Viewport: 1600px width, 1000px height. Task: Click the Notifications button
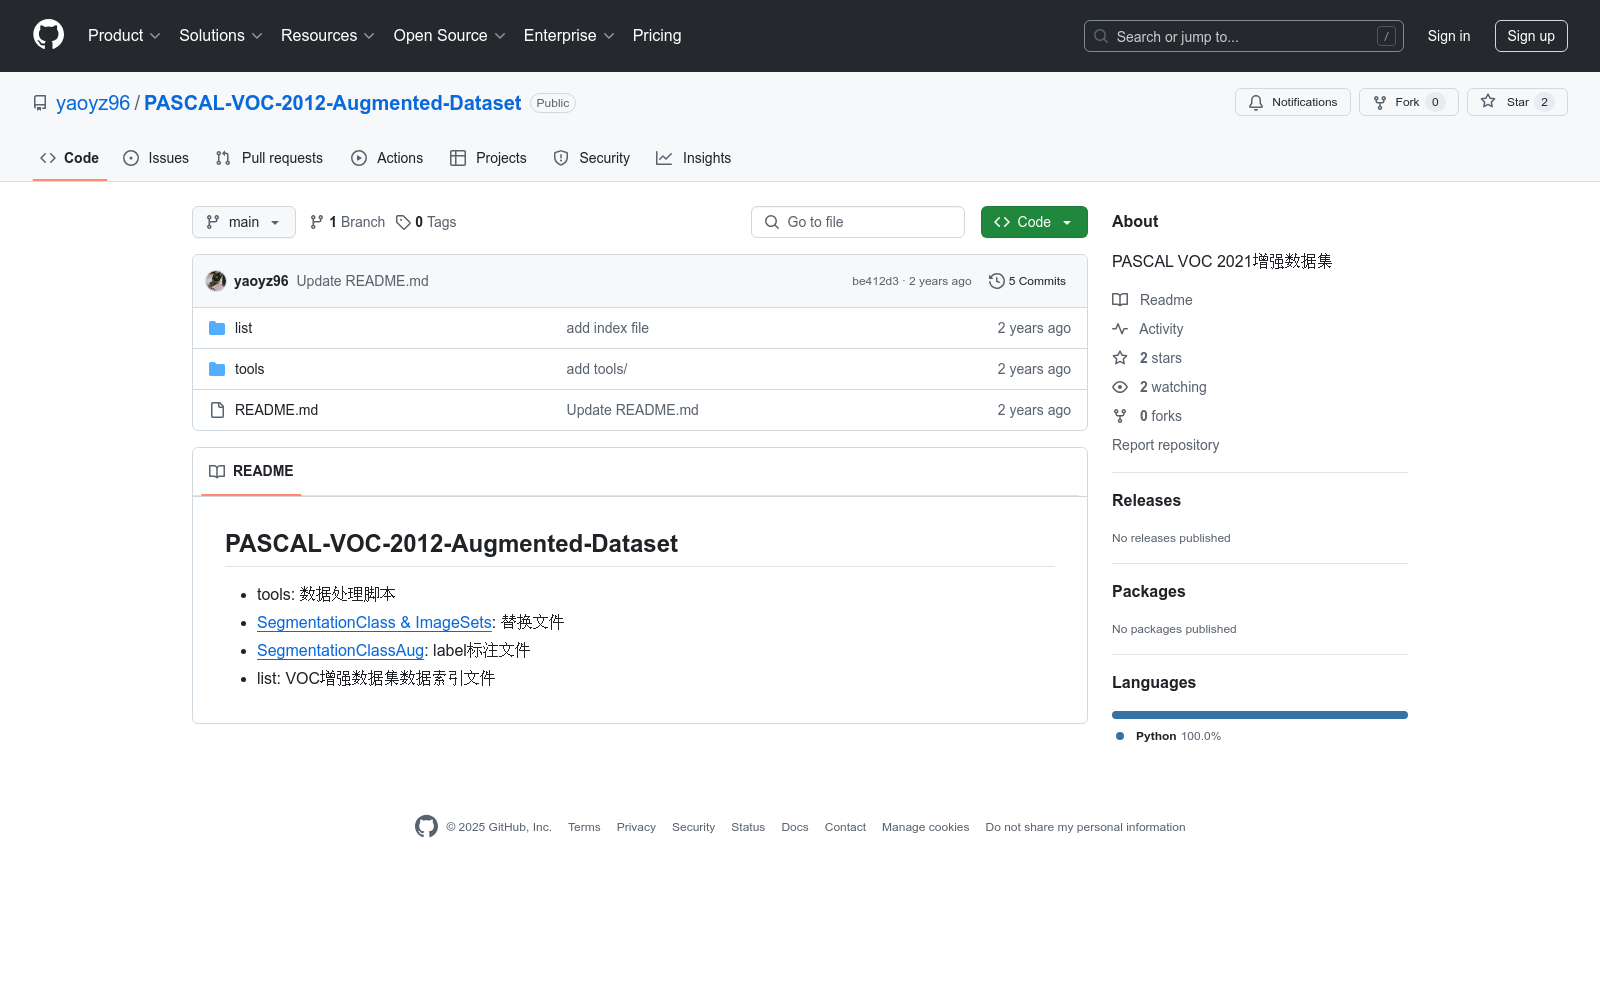[1293, 102]
